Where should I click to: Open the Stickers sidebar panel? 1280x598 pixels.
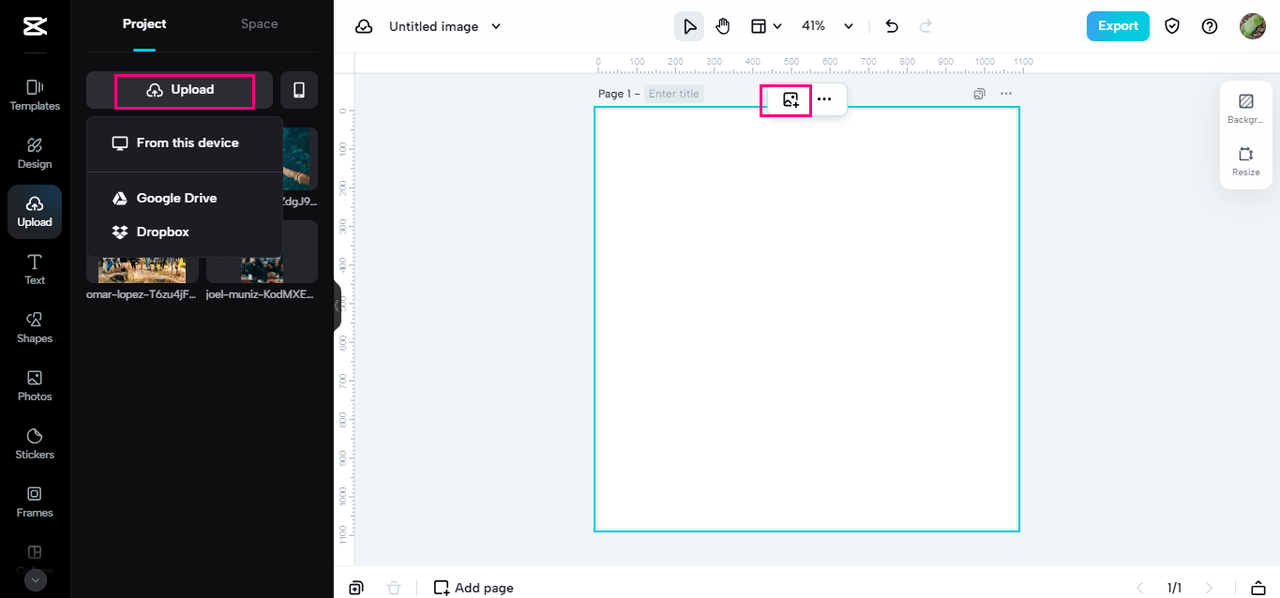tap(34, 443)
